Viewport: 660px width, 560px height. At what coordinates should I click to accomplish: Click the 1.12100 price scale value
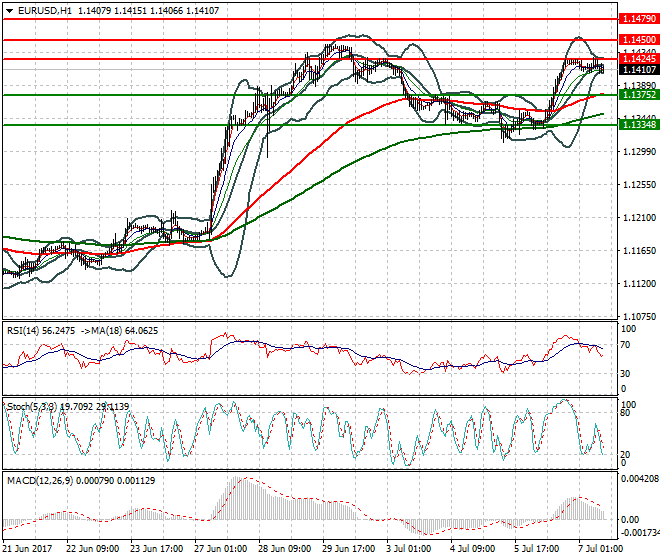tap(639, 218)
